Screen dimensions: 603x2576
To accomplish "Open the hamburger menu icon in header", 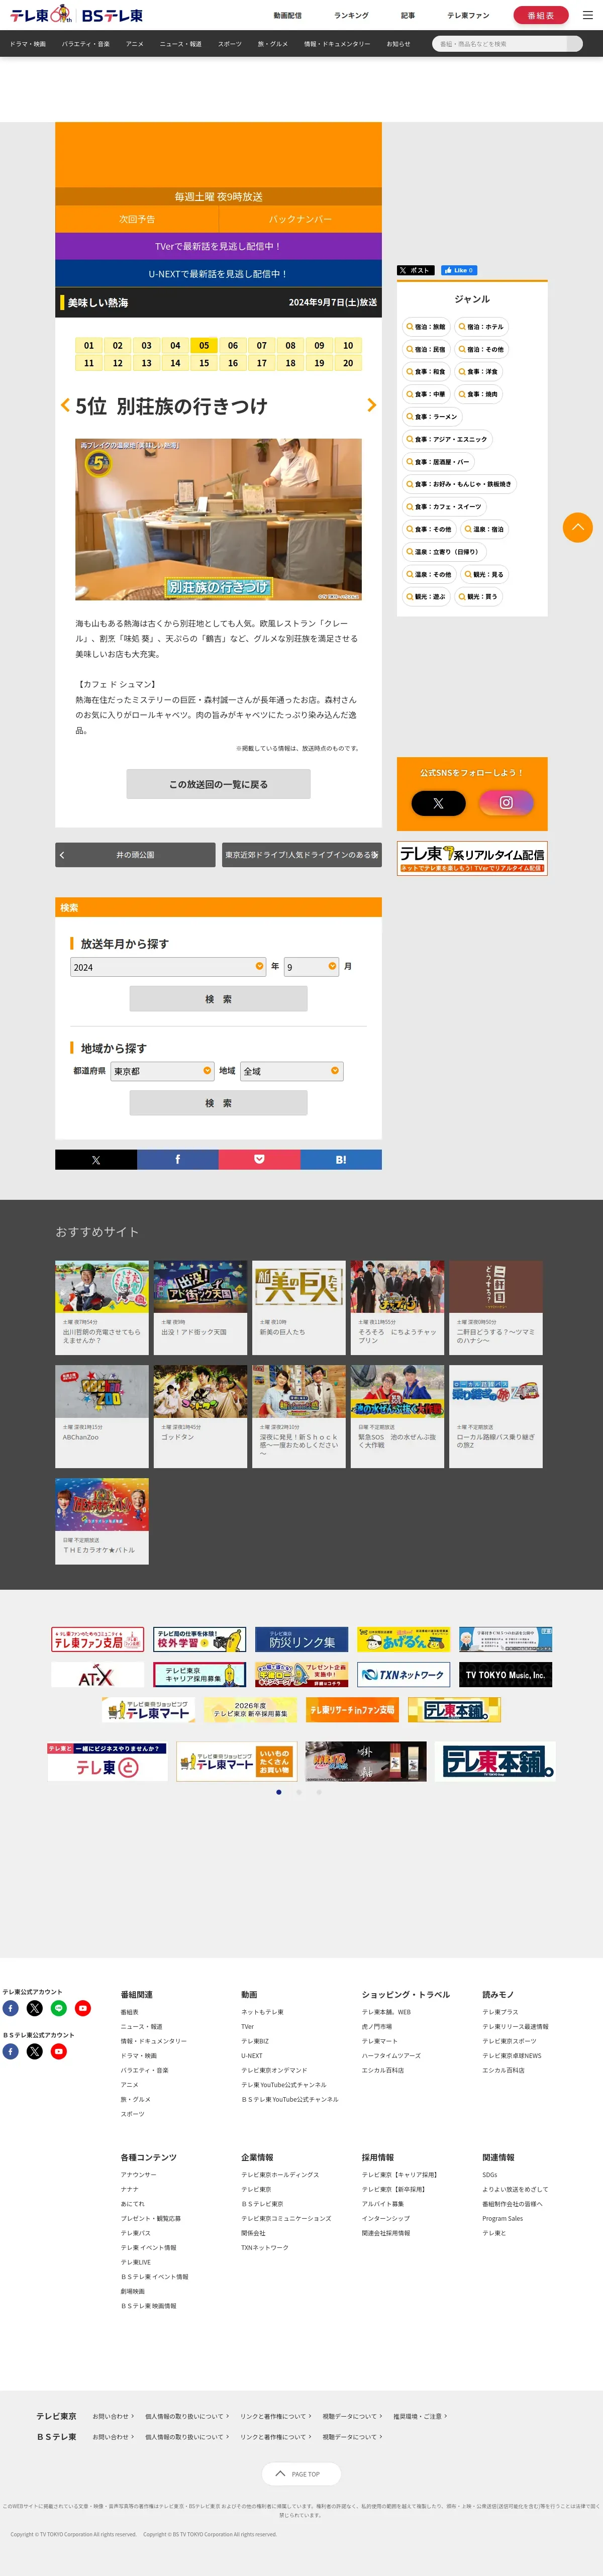I will 588,15.
